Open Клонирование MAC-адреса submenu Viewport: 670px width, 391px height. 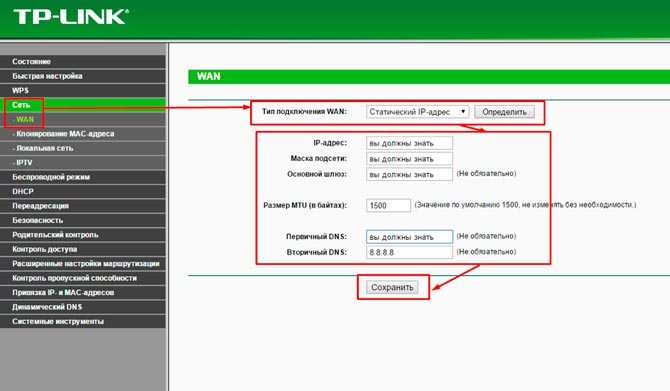(83, 134)
